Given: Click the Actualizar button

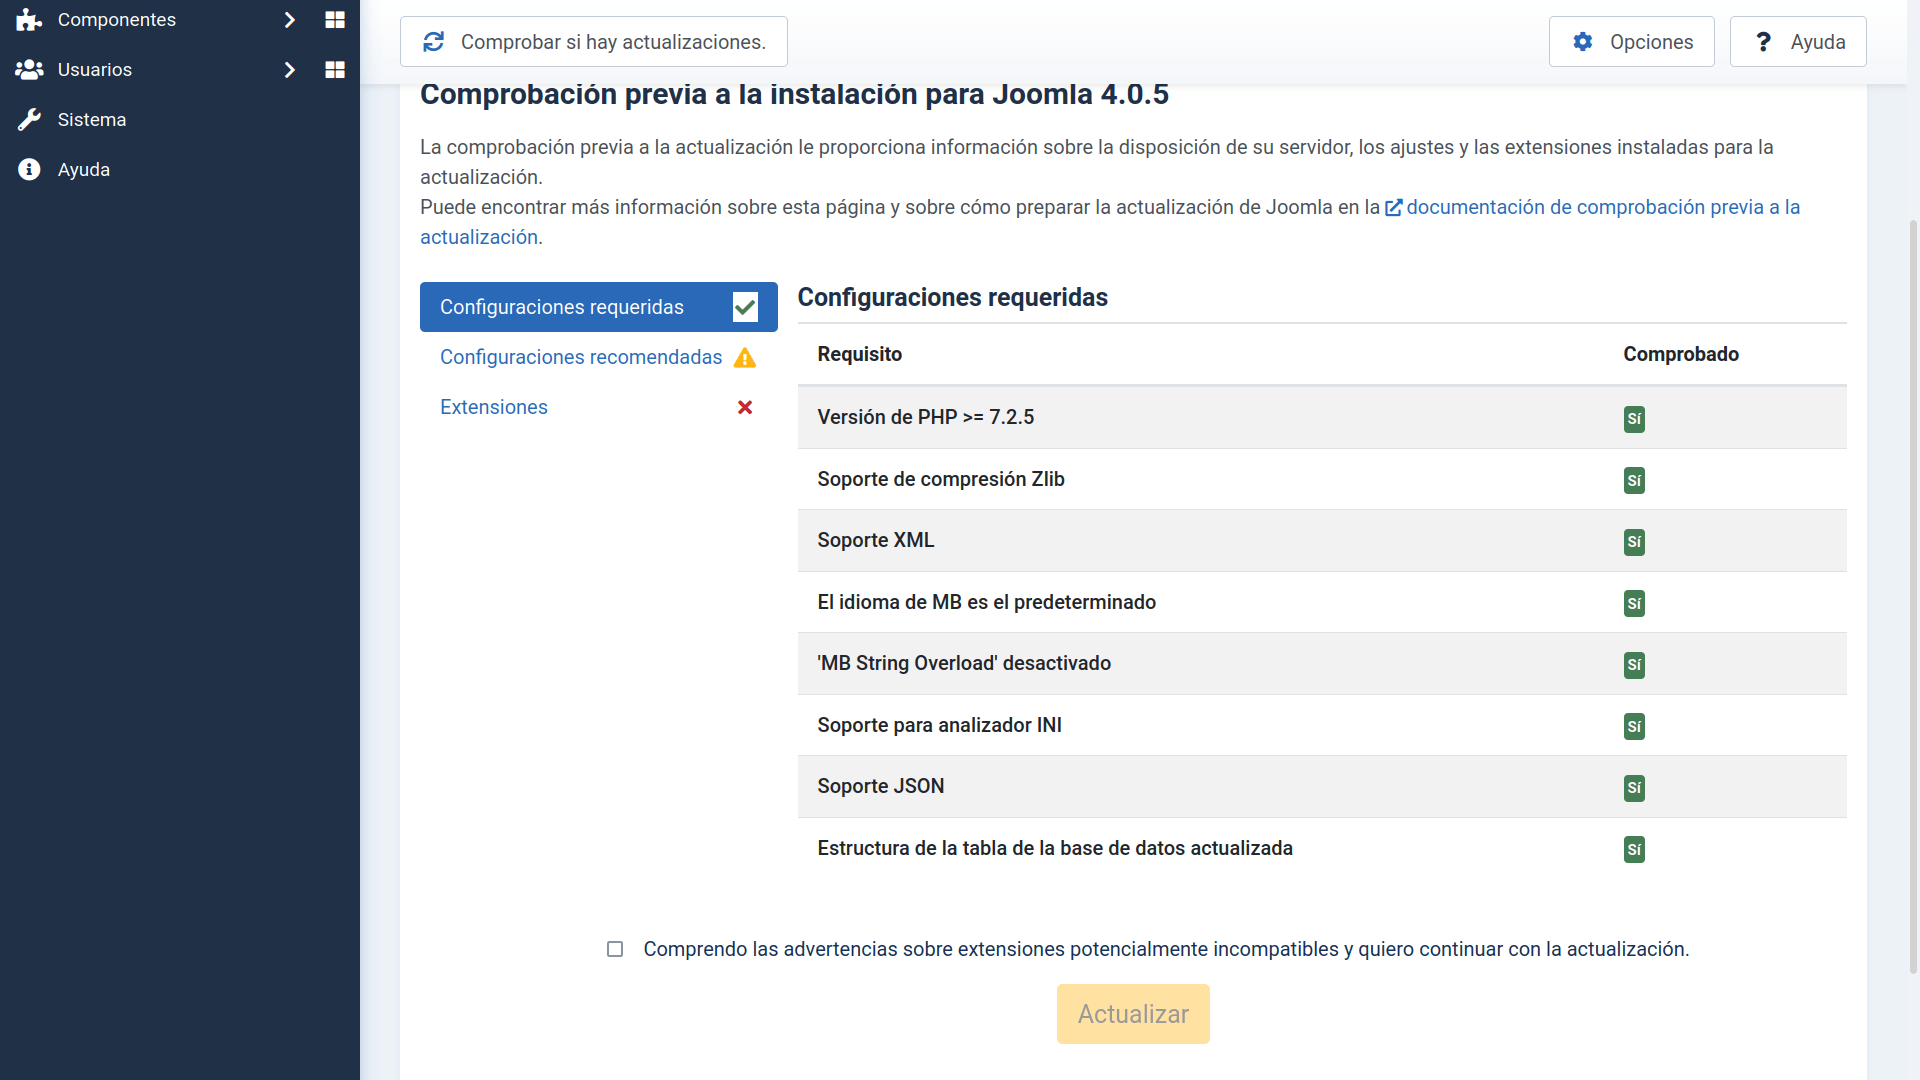Looking at the screenshot, I should coord(1133,1014).
